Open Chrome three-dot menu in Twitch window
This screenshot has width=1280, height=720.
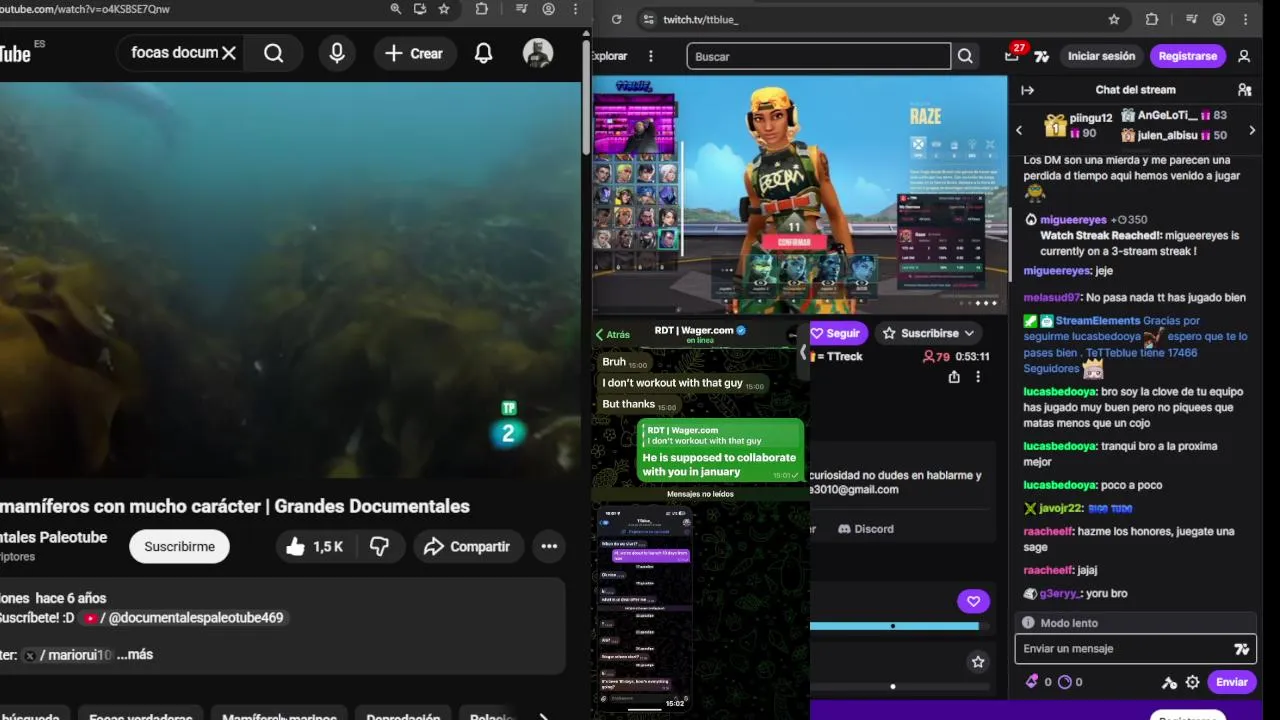pyautogui.click(x=1246, y=19)
